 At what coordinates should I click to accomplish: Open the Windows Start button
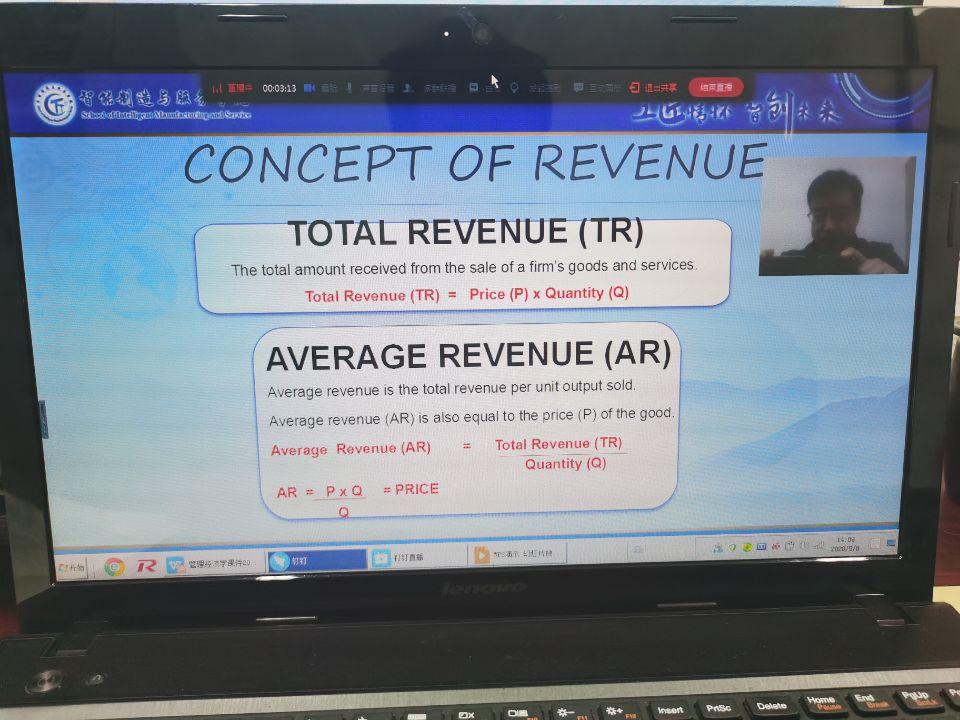71,567
